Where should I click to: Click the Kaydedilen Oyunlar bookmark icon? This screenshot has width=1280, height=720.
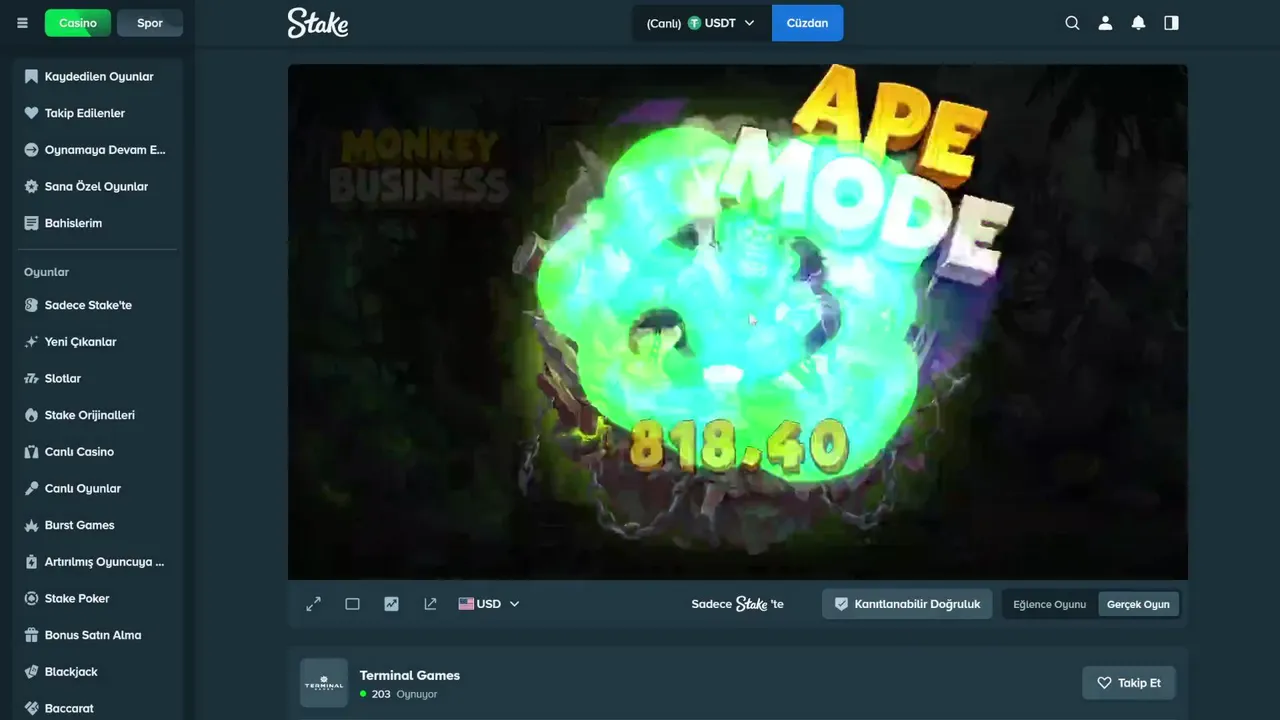(x=31, y=76)
